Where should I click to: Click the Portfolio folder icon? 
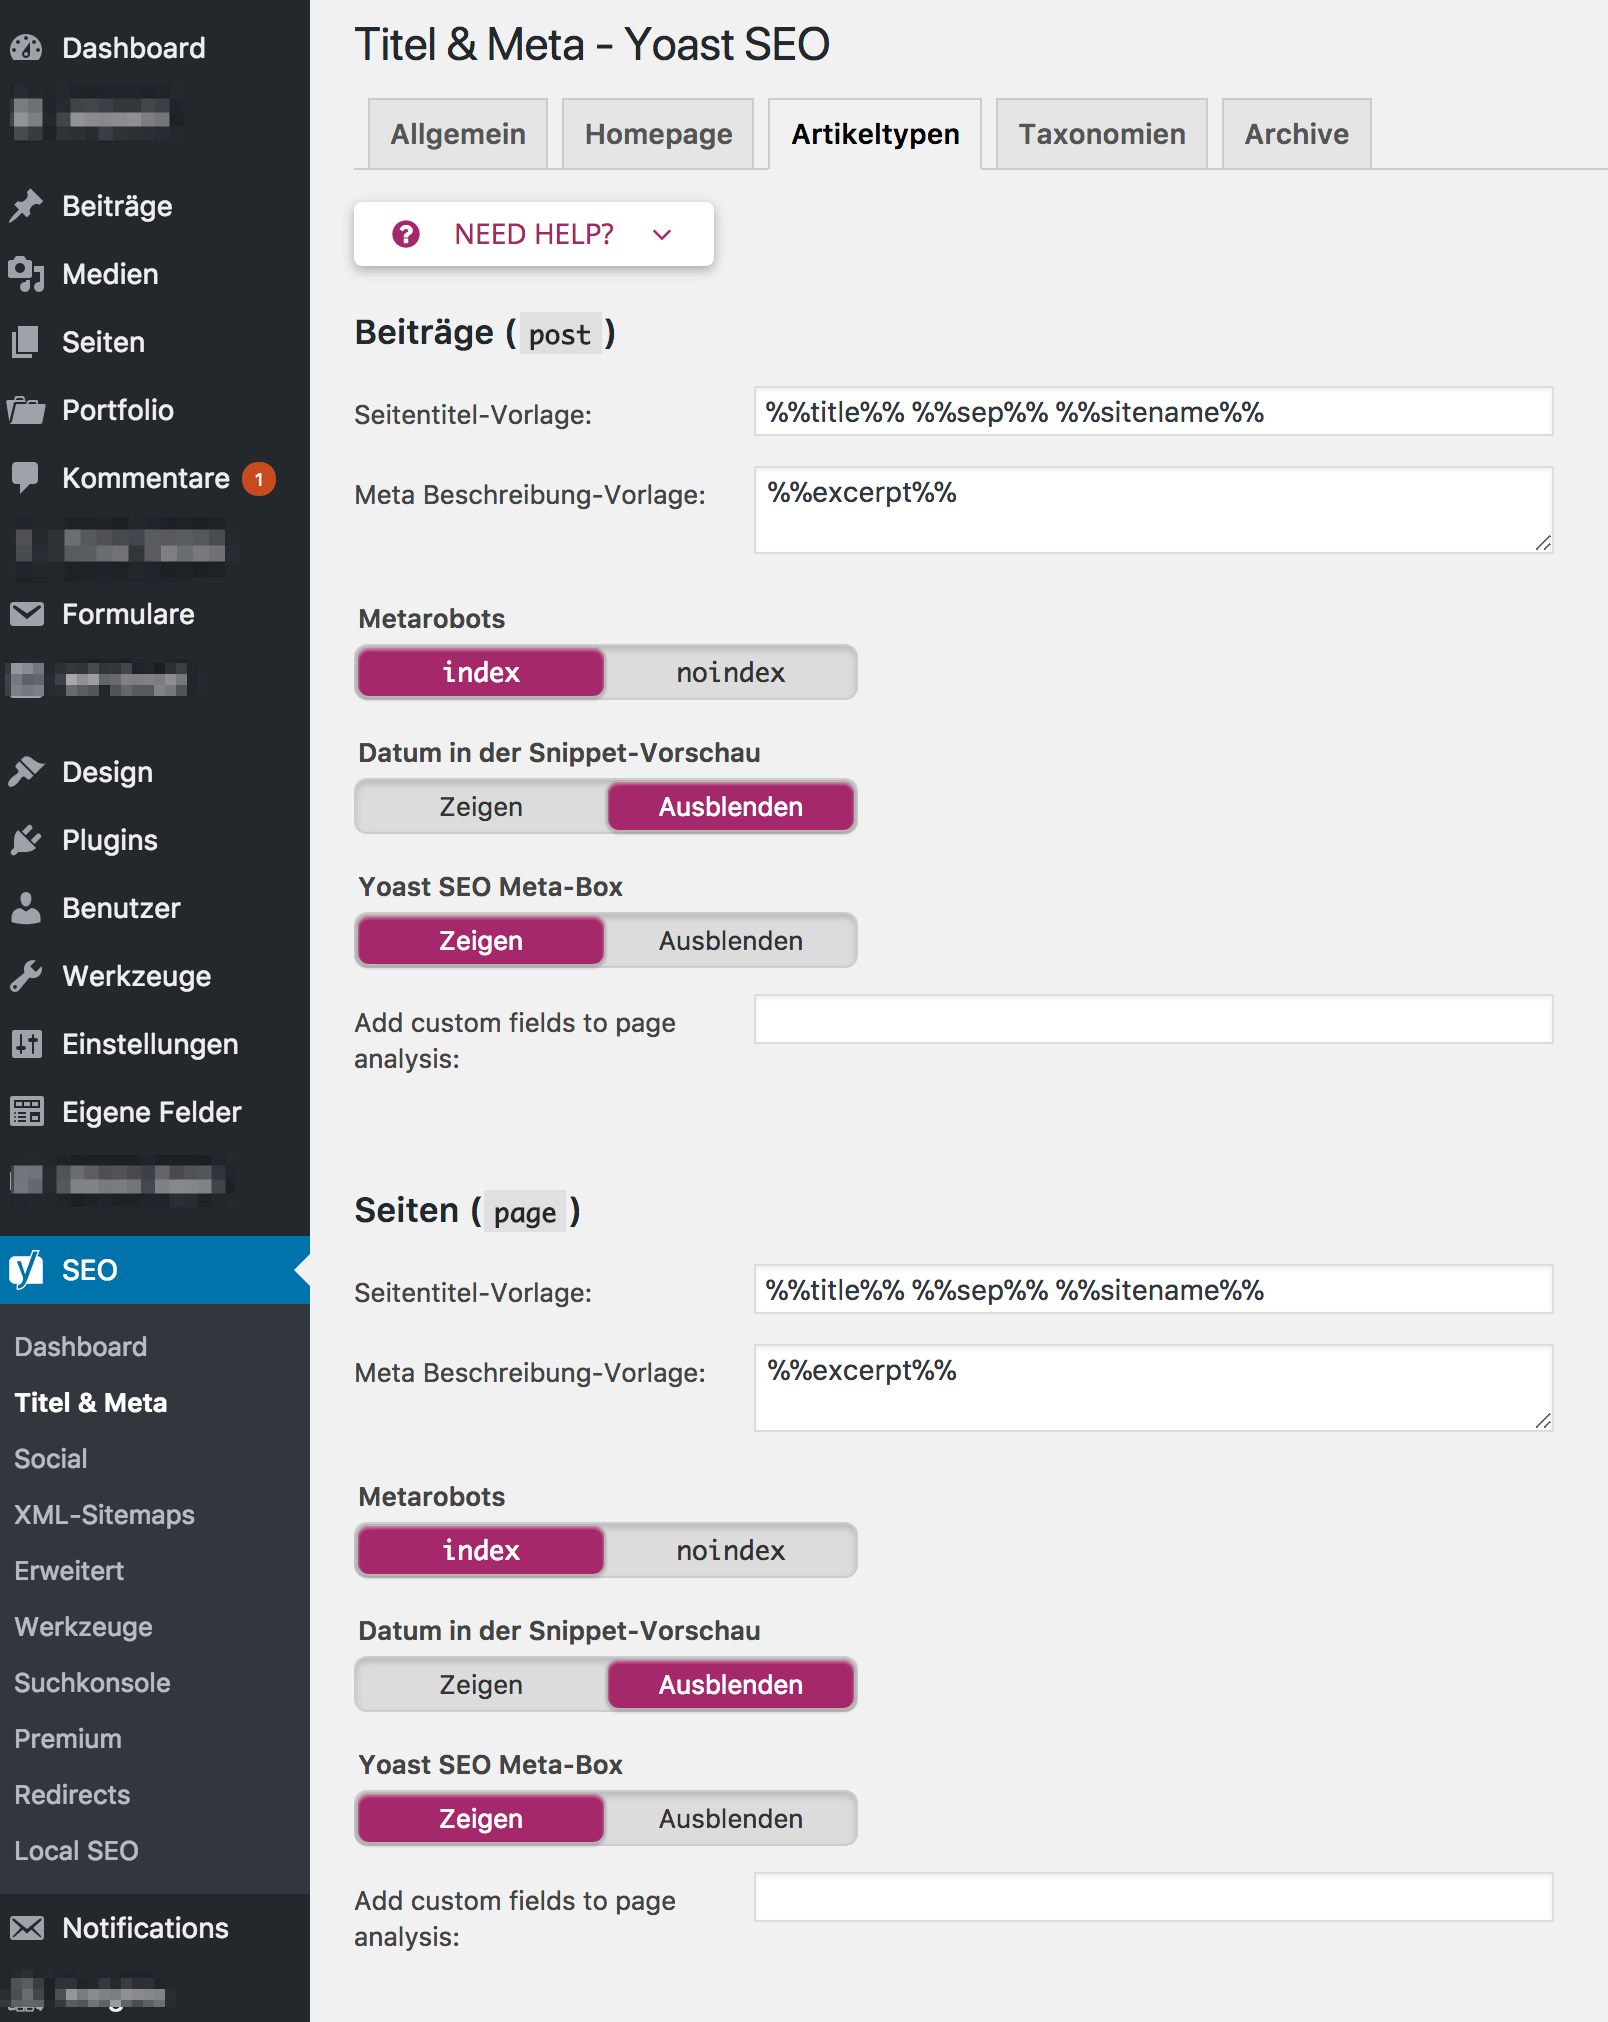pyautogui.click(x=27, y=410)
